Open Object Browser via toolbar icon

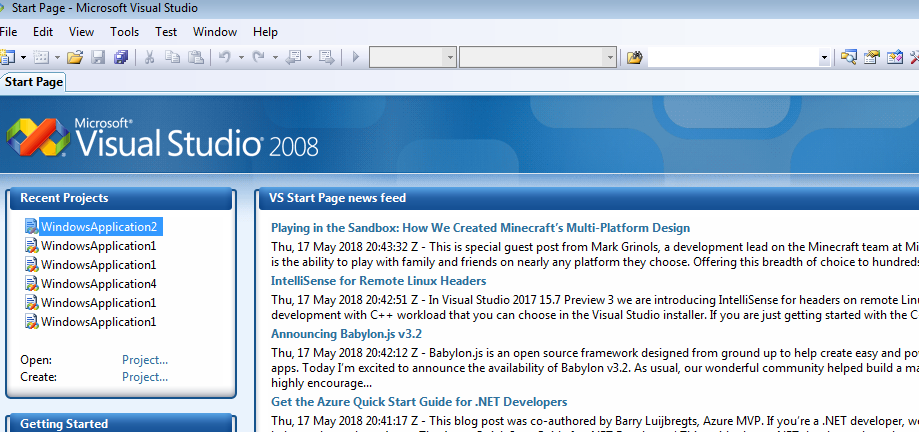(x=894, y=57)
